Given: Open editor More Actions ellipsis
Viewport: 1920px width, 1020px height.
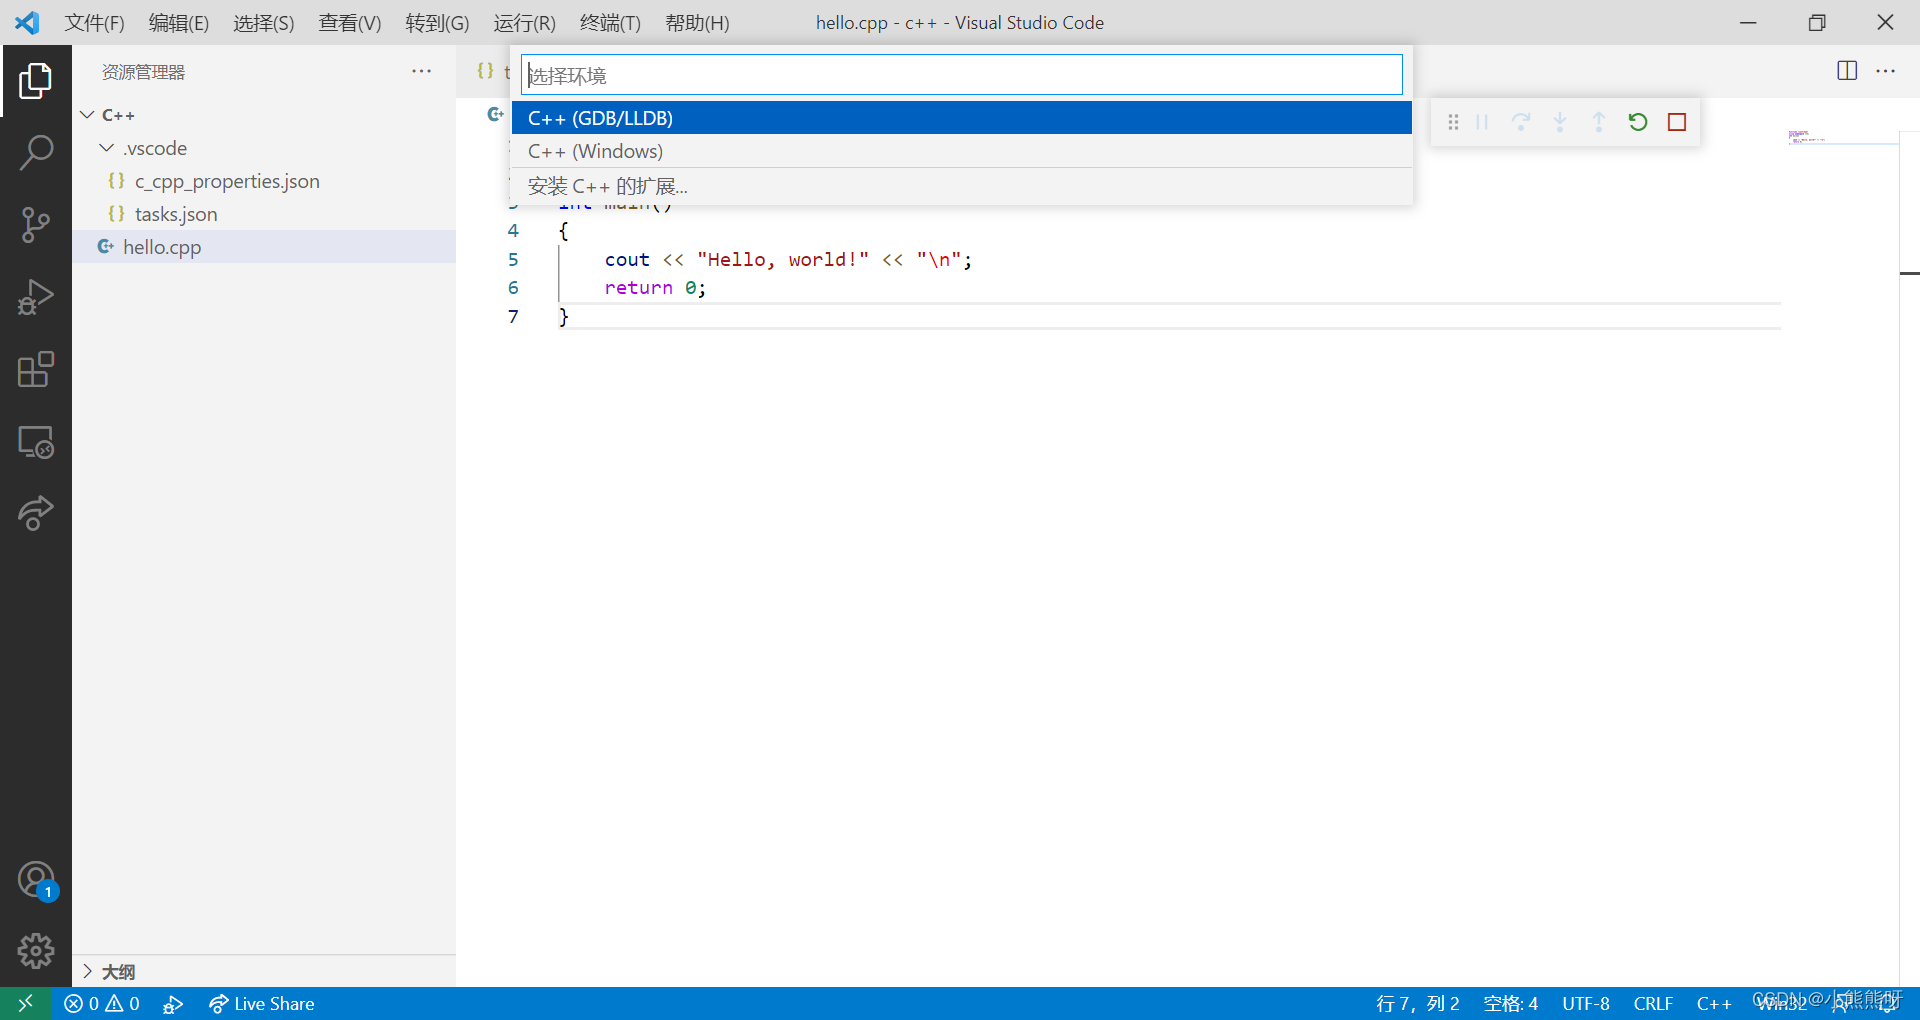Looking at the screenshot, I should pyautogui.click(x=1886, y=70).
